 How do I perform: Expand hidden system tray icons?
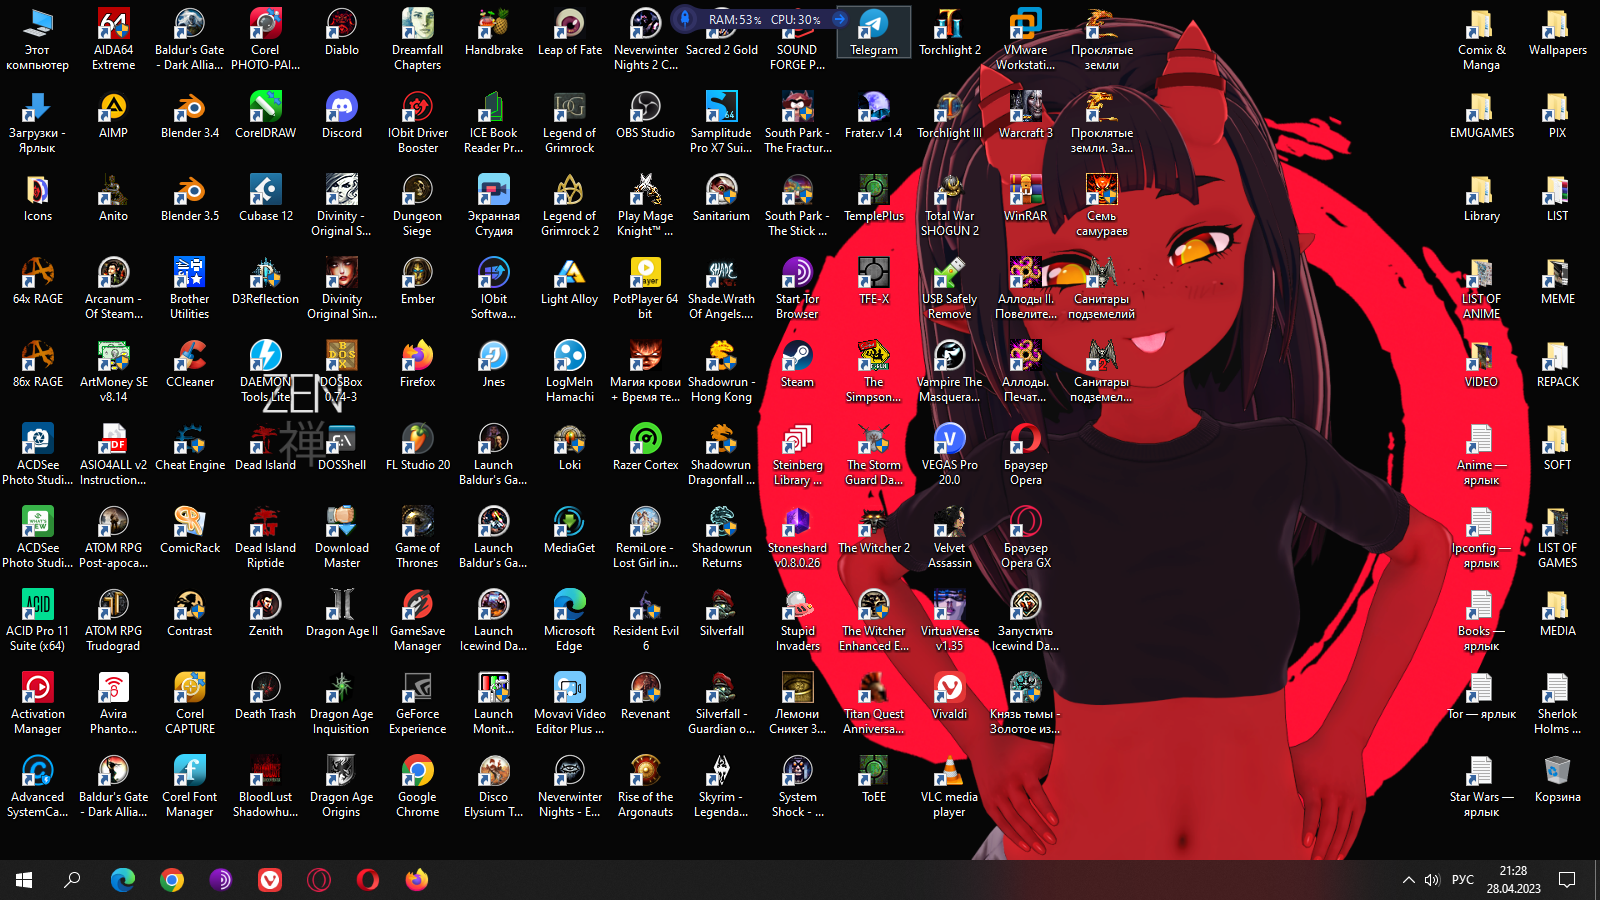tap(1408, 880)
